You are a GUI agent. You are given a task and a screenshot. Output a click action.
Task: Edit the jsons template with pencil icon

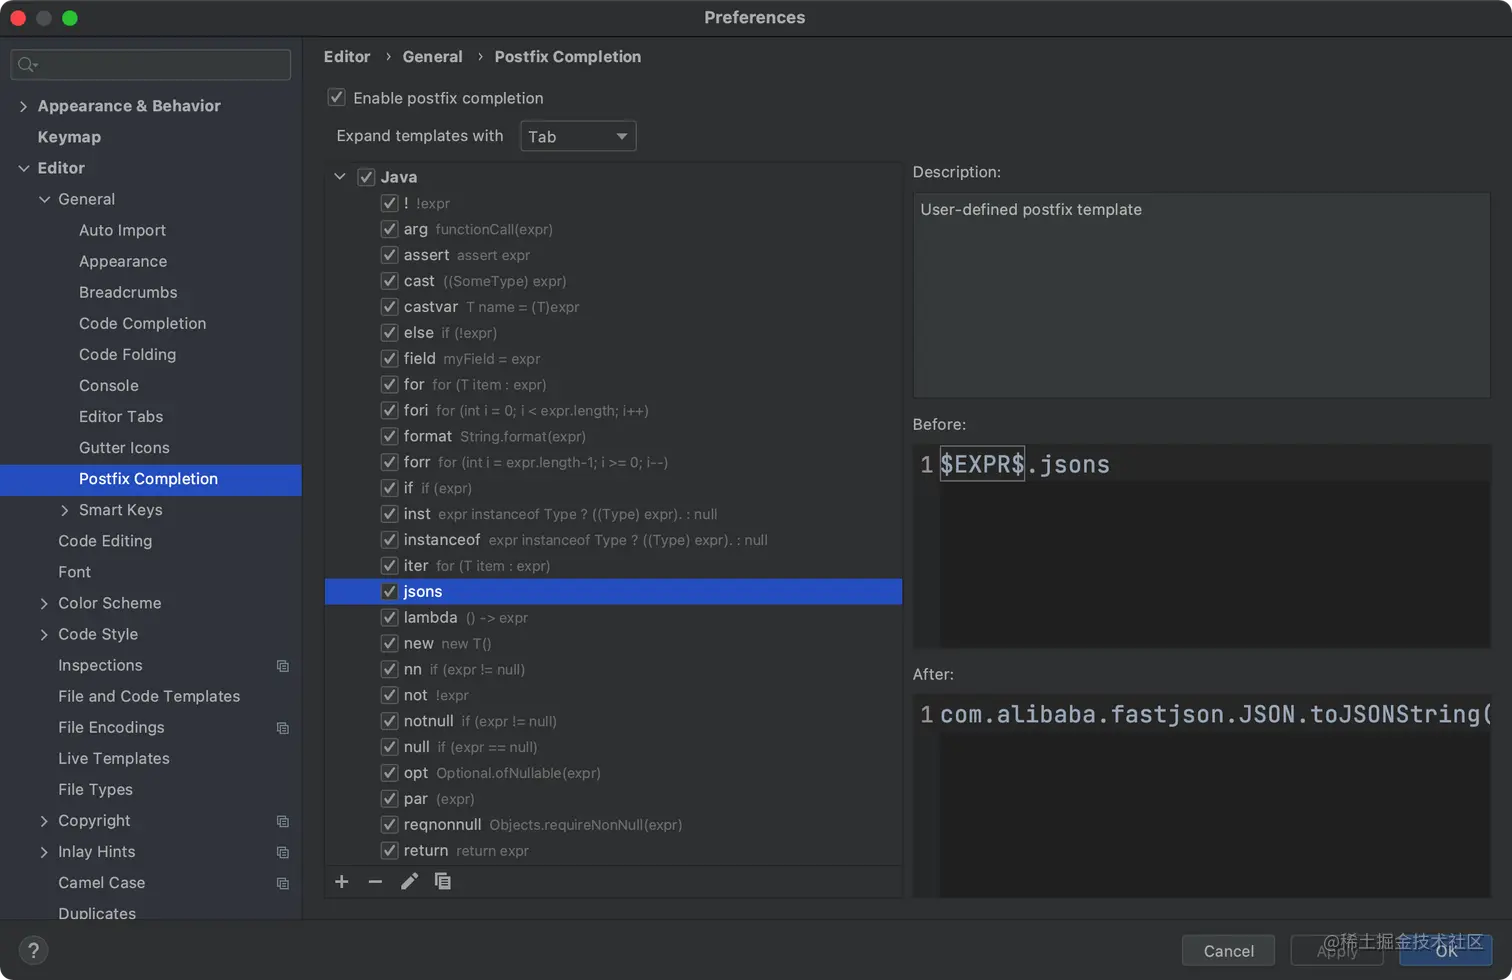click(409, 881)
